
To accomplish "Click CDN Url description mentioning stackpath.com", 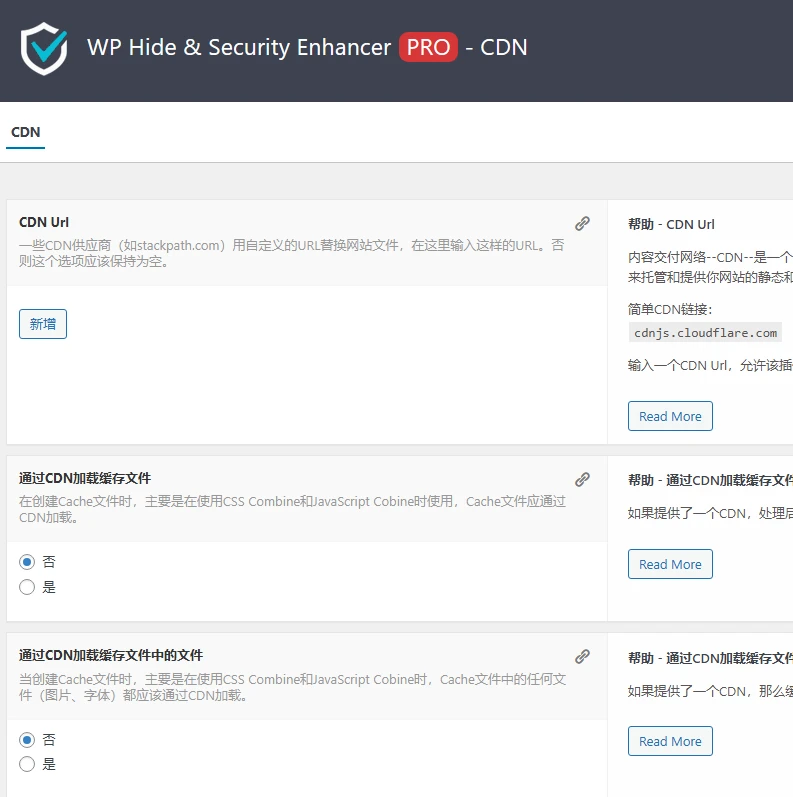I will click(x=292, y=253).
